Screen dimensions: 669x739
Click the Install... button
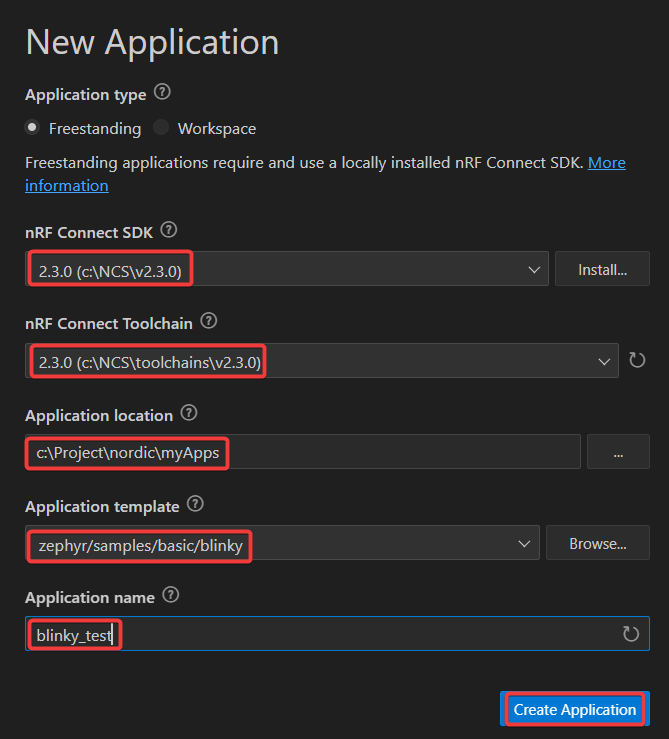(602, 269)
